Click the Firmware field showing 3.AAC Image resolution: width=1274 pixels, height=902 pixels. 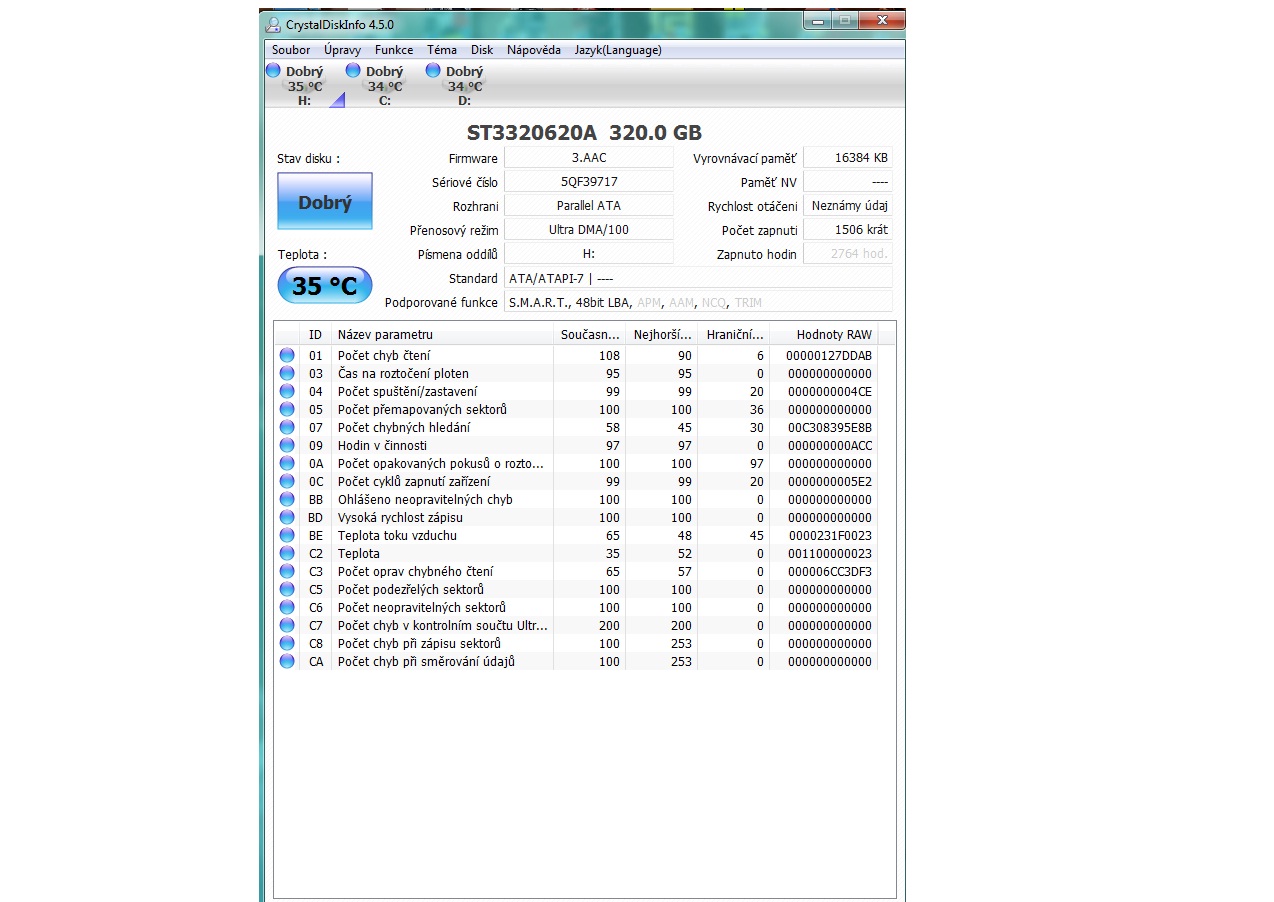[x=589, y=158]
